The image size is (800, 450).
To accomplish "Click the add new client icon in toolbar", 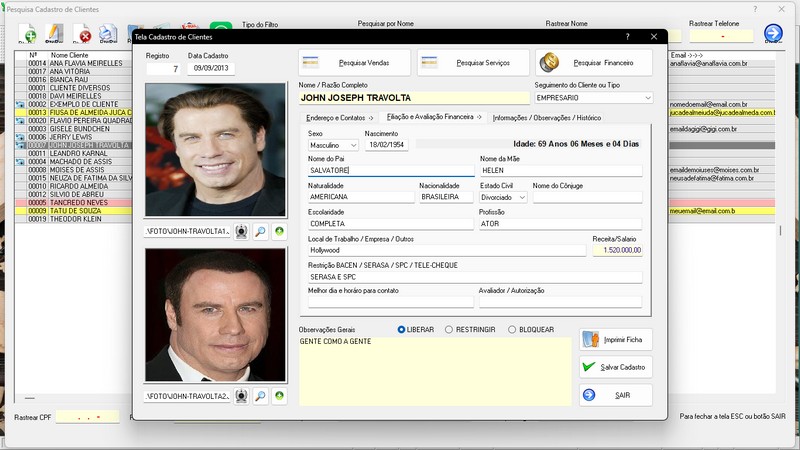I will point(28,34).
